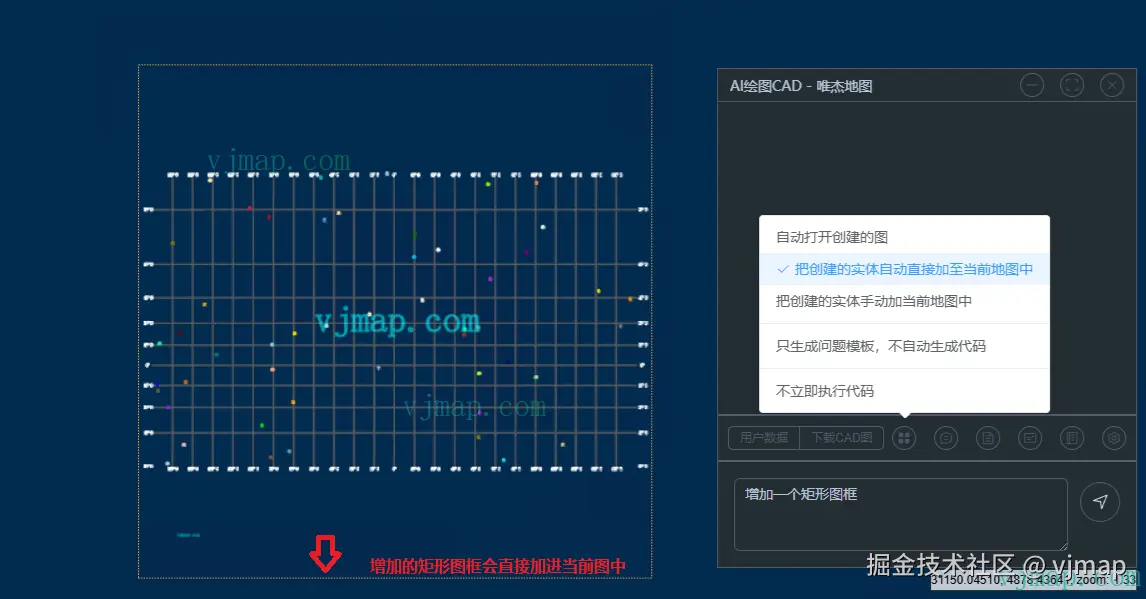
Task: Click the message card icon in toolbar
Action: point(1030,438)
